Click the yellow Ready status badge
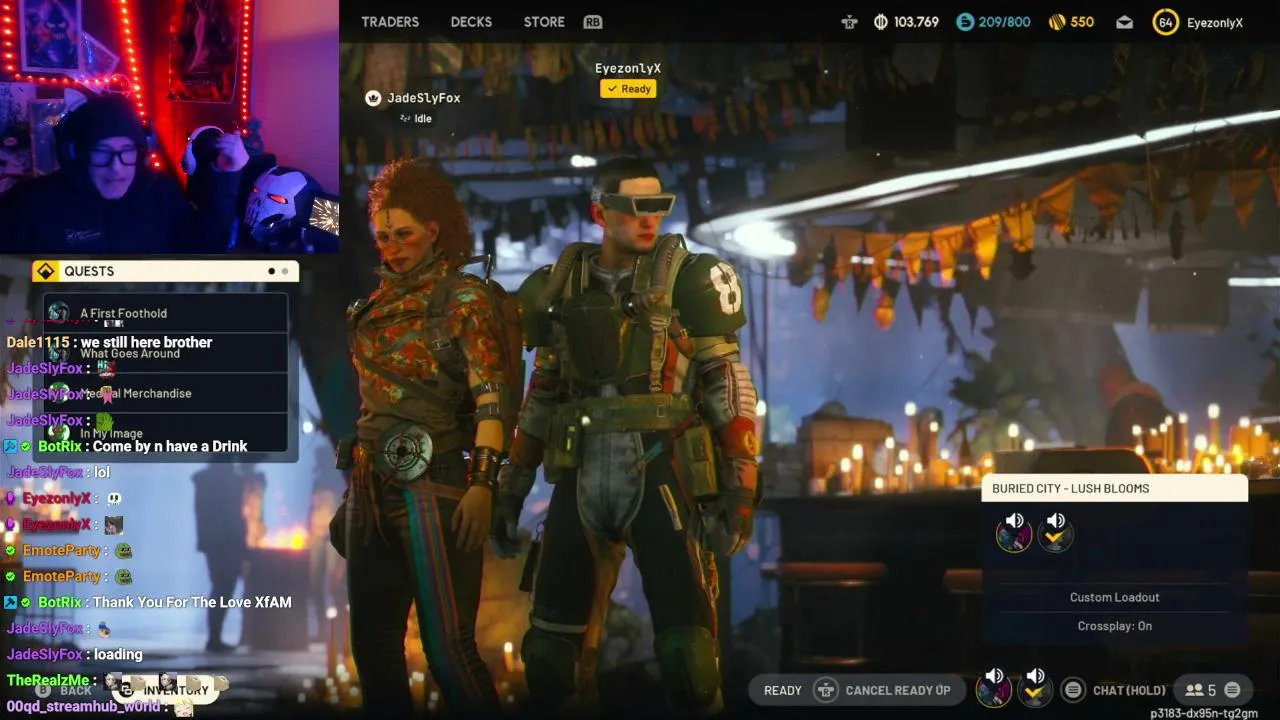 click(x=628, y=88)
